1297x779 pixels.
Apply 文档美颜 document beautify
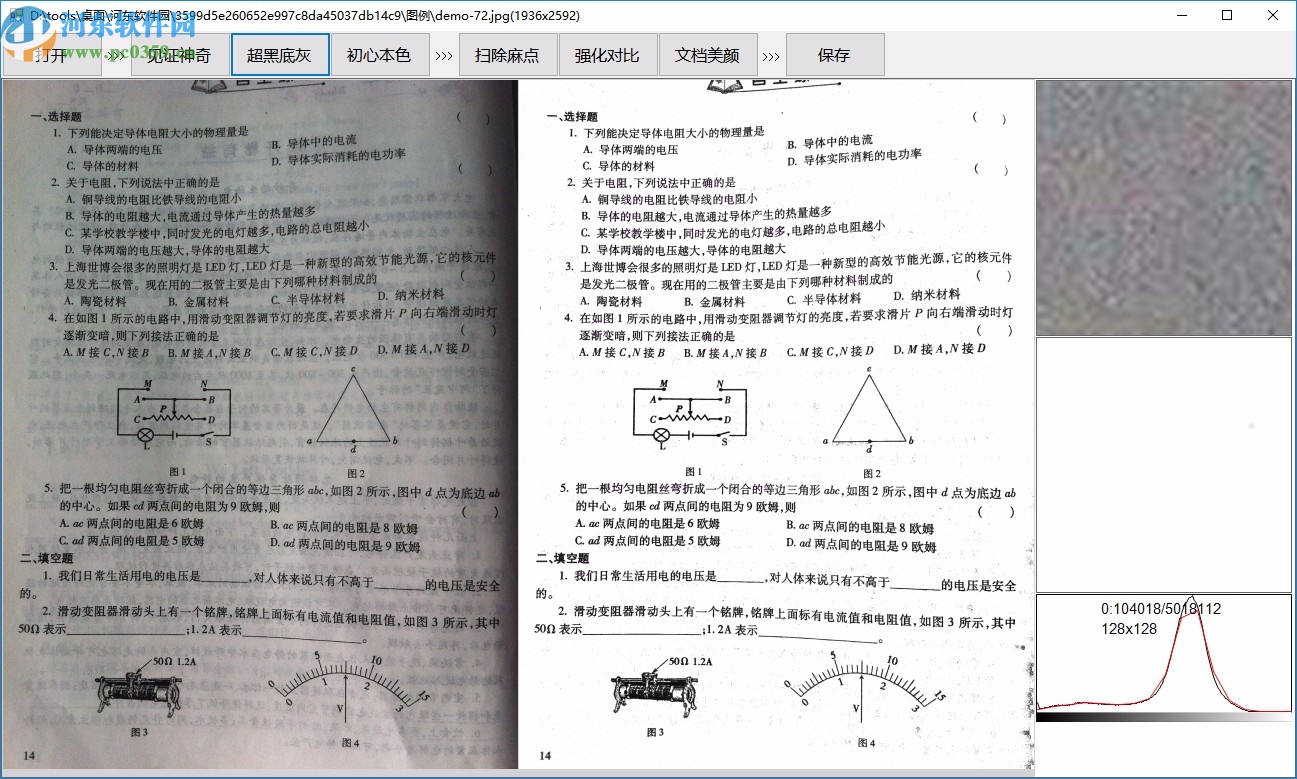708,55
